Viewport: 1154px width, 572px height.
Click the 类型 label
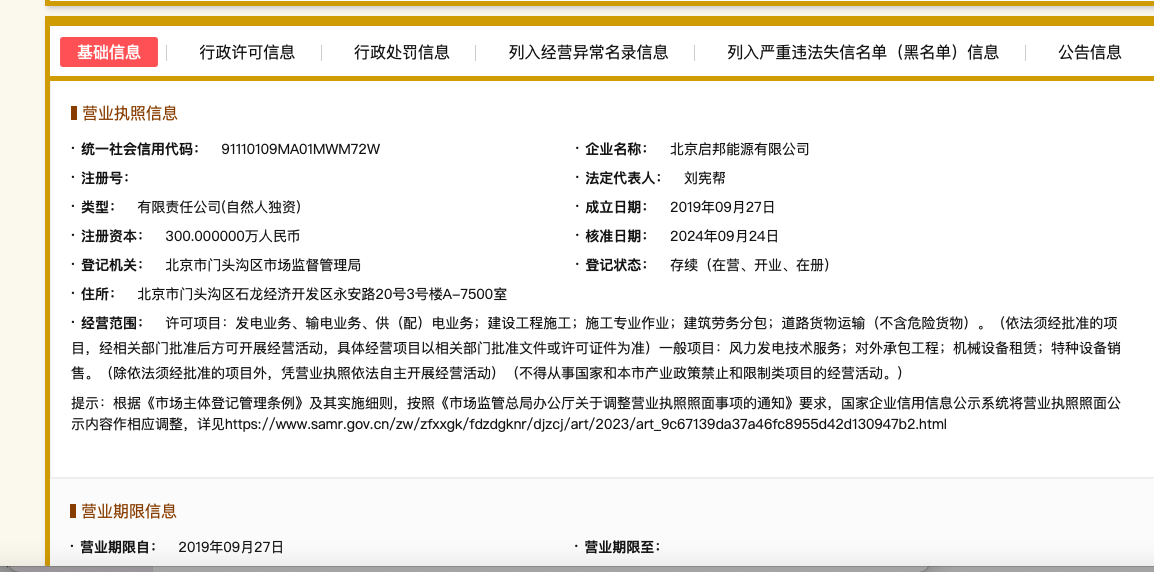97,207
